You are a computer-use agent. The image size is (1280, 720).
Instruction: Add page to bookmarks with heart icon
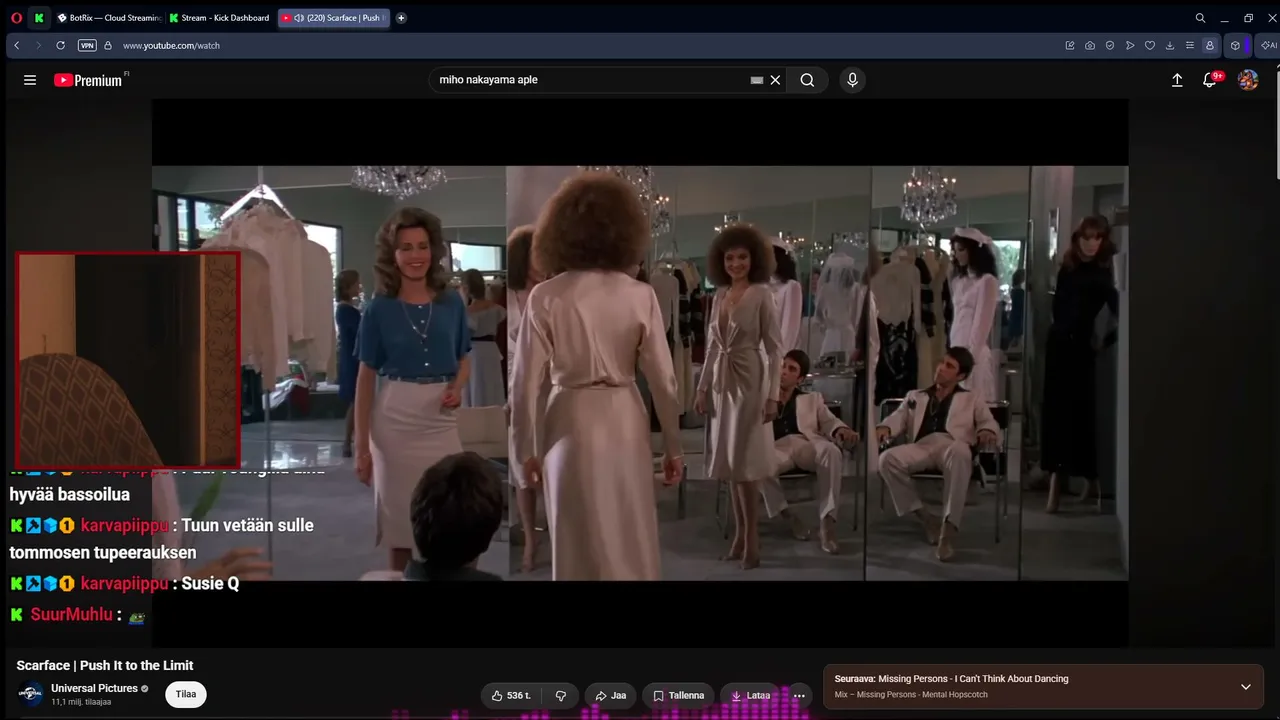coord(1150,45)
